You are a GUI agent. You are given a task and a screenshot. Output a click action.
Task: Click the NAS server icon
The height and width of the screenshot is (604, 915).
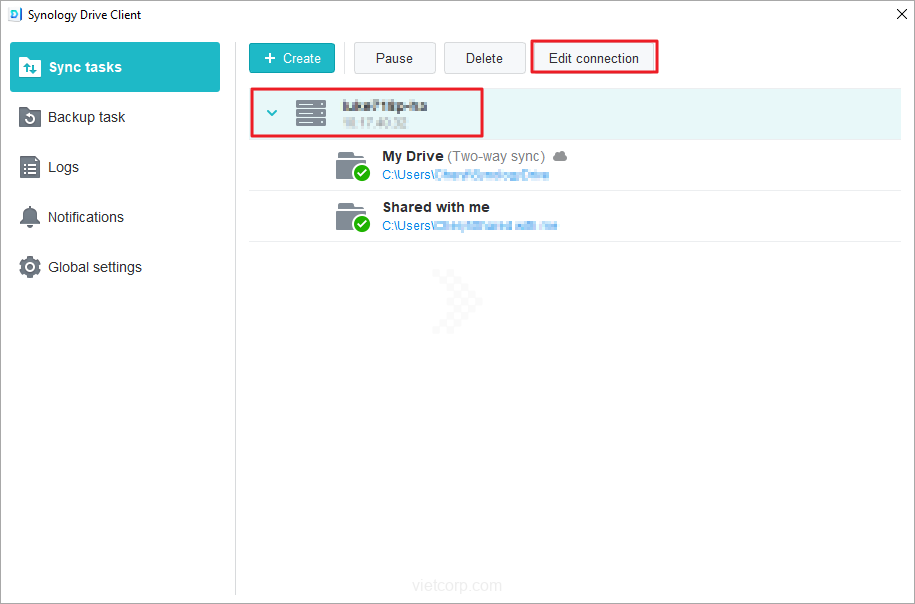click(x=311, y=113)
